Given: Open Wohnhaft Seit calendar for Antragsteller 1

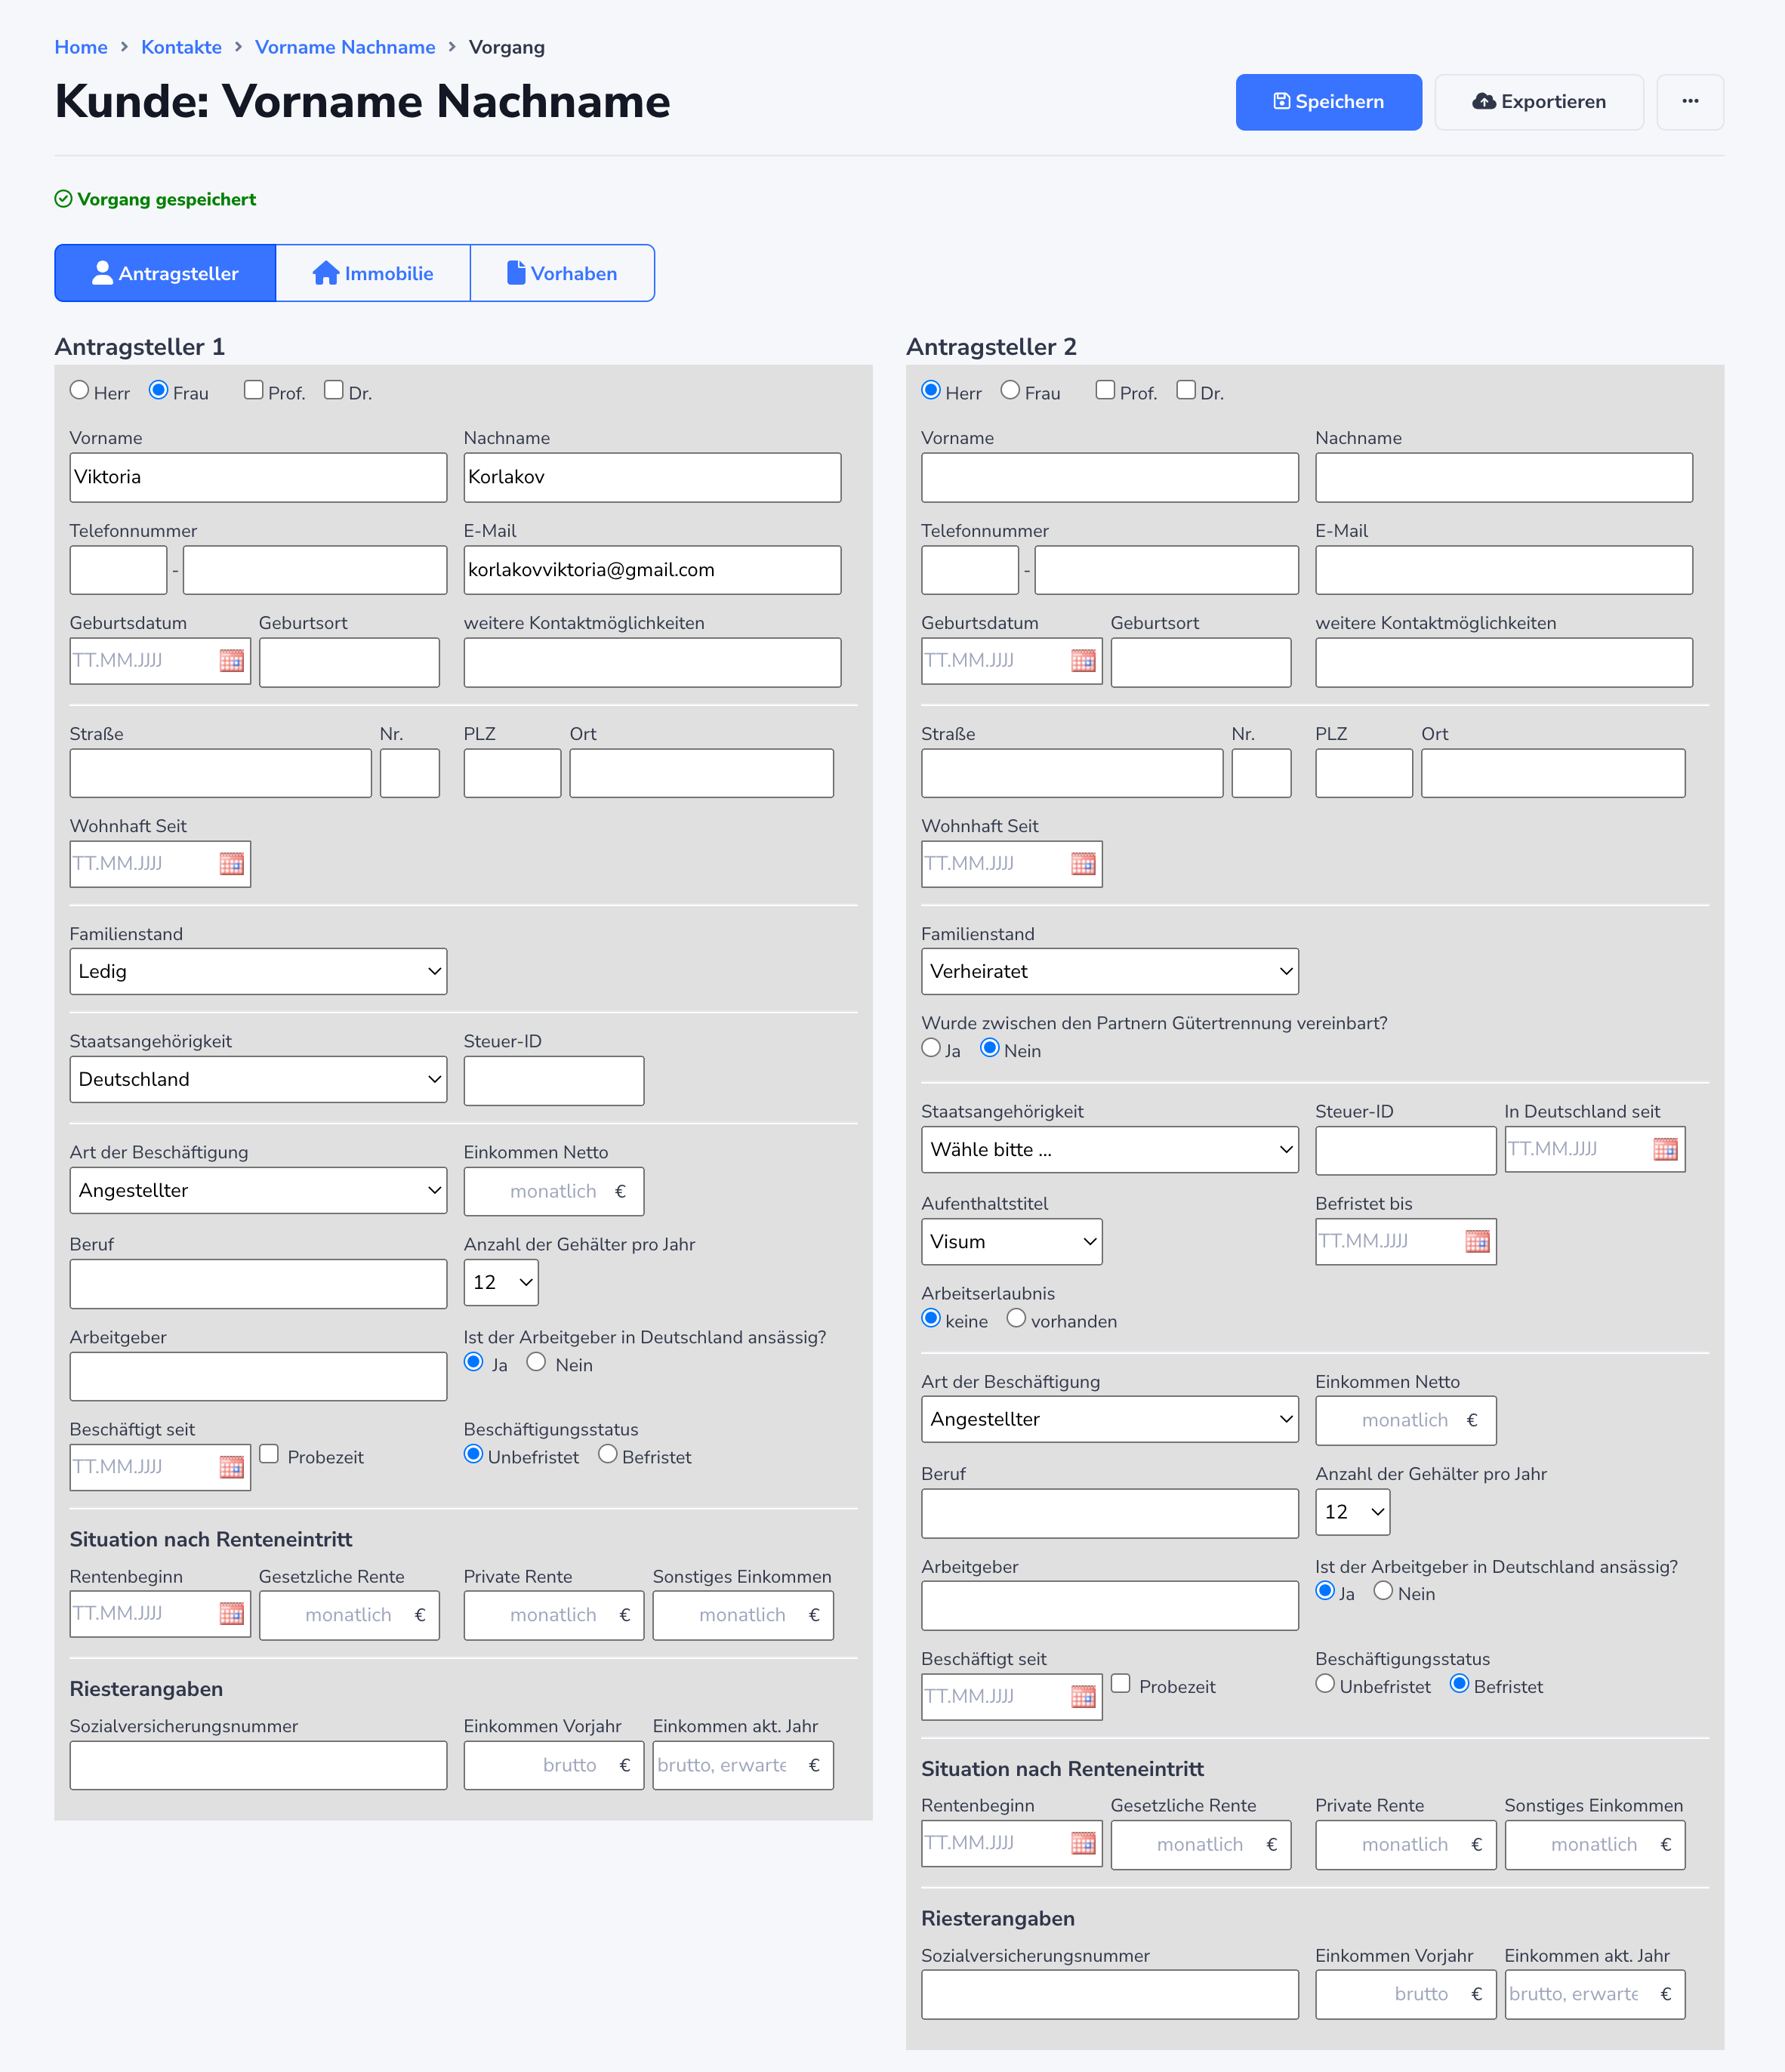Looking at the screenshot, I should 231,864.
